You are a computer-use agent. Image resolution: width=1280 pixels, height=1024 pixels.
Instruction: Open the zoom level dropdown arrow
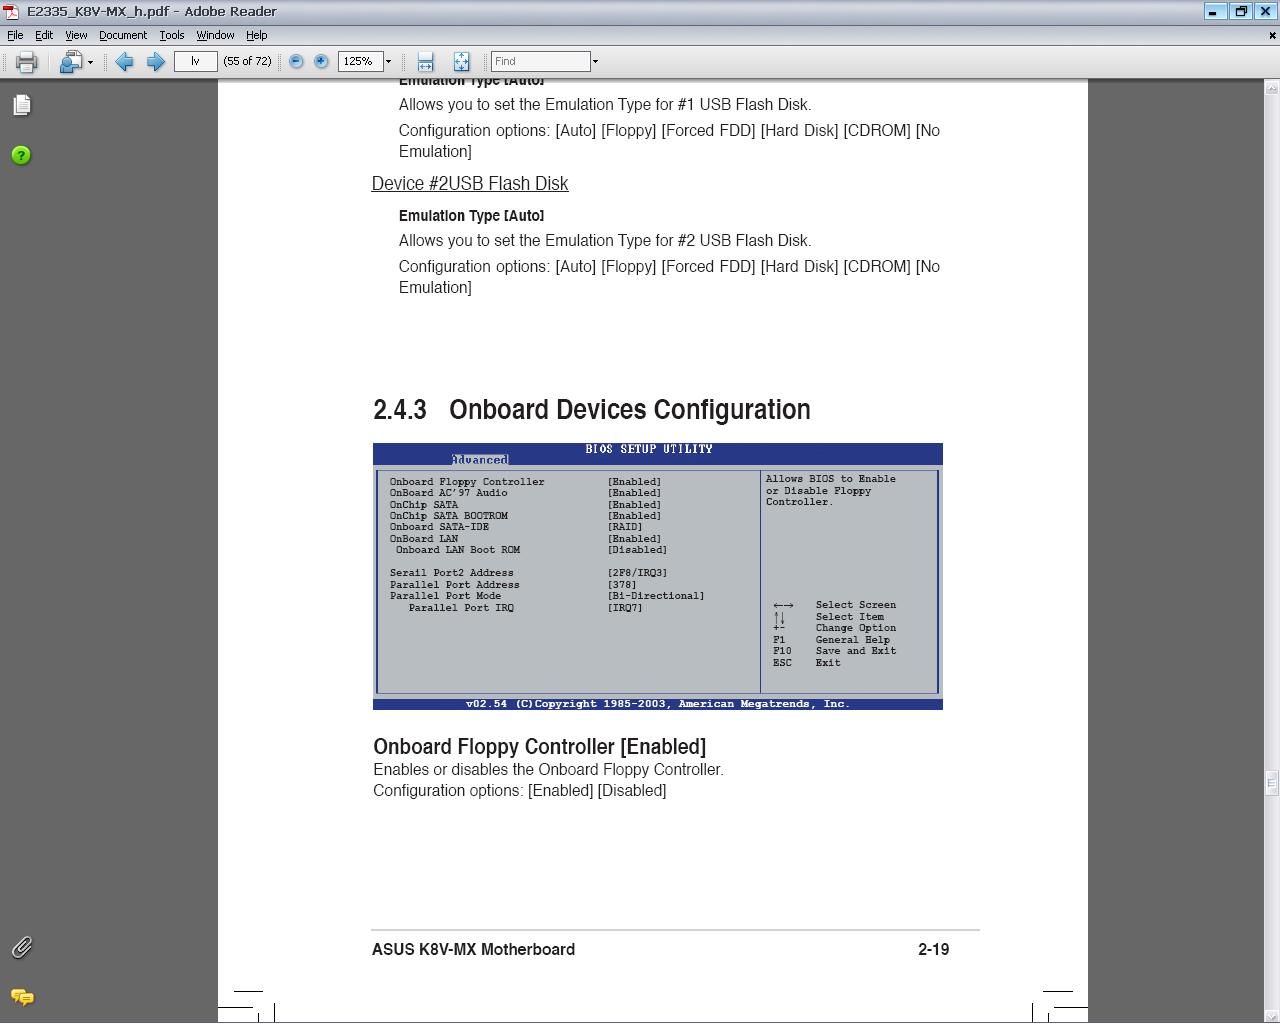[x=388, y=62]
